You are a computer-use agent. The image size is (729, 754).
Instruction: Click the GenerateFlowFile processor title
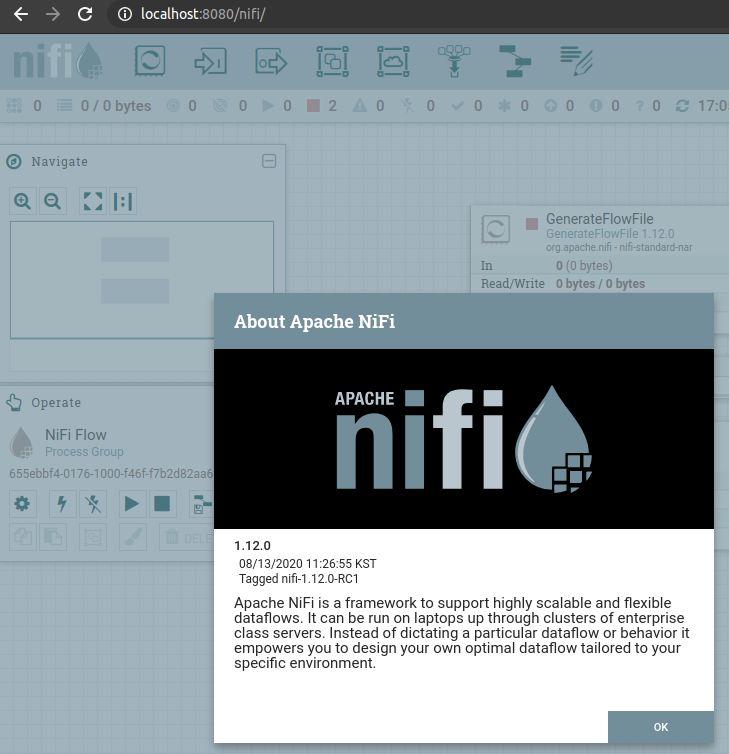click(x=600, y=219)
